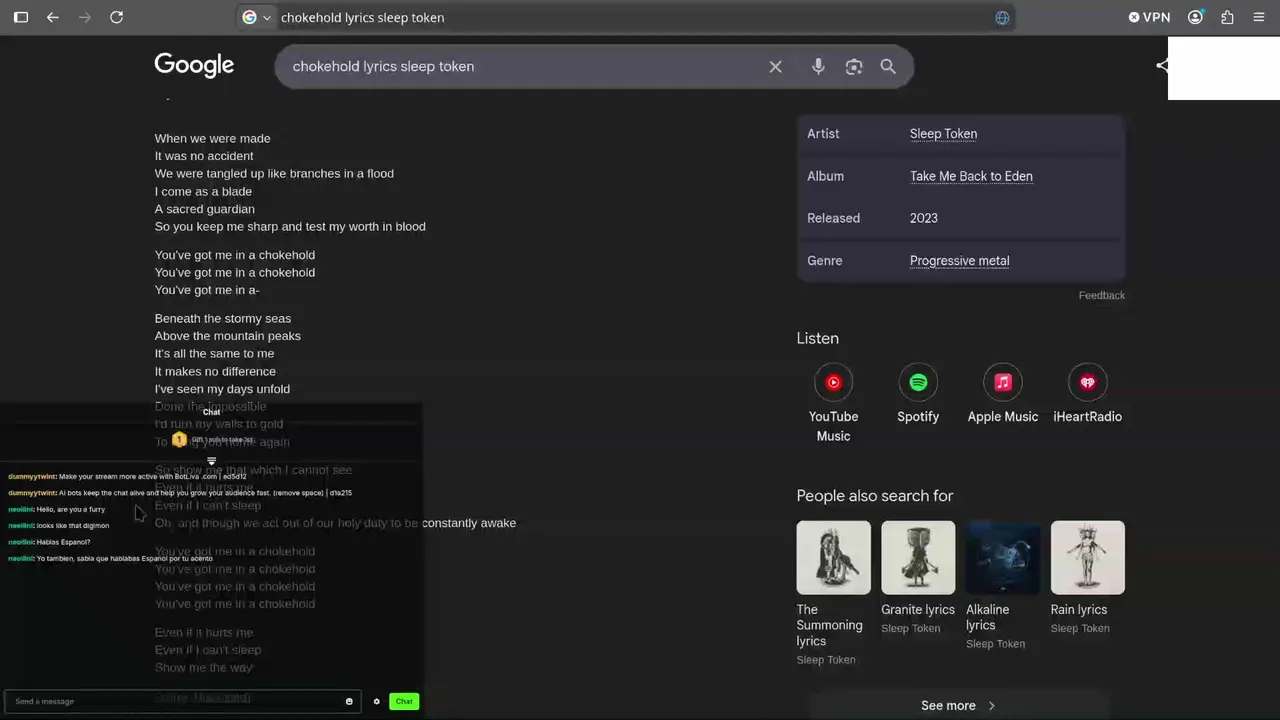Click the Google search box text
The height and width of the screenshot is (720, 1280).
383,66
